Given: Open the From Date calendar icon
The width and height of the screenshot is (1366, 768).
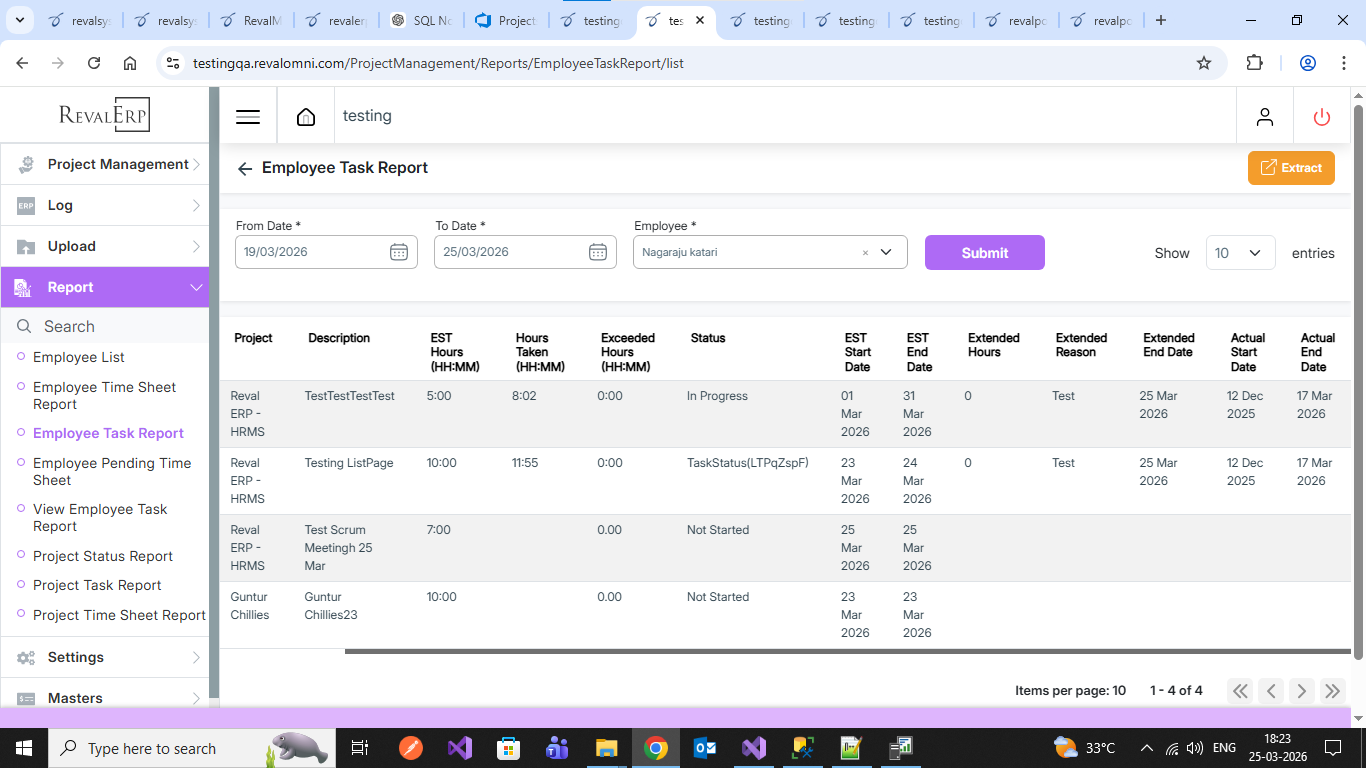Looking at the screenshot, I should coord(398,252).
